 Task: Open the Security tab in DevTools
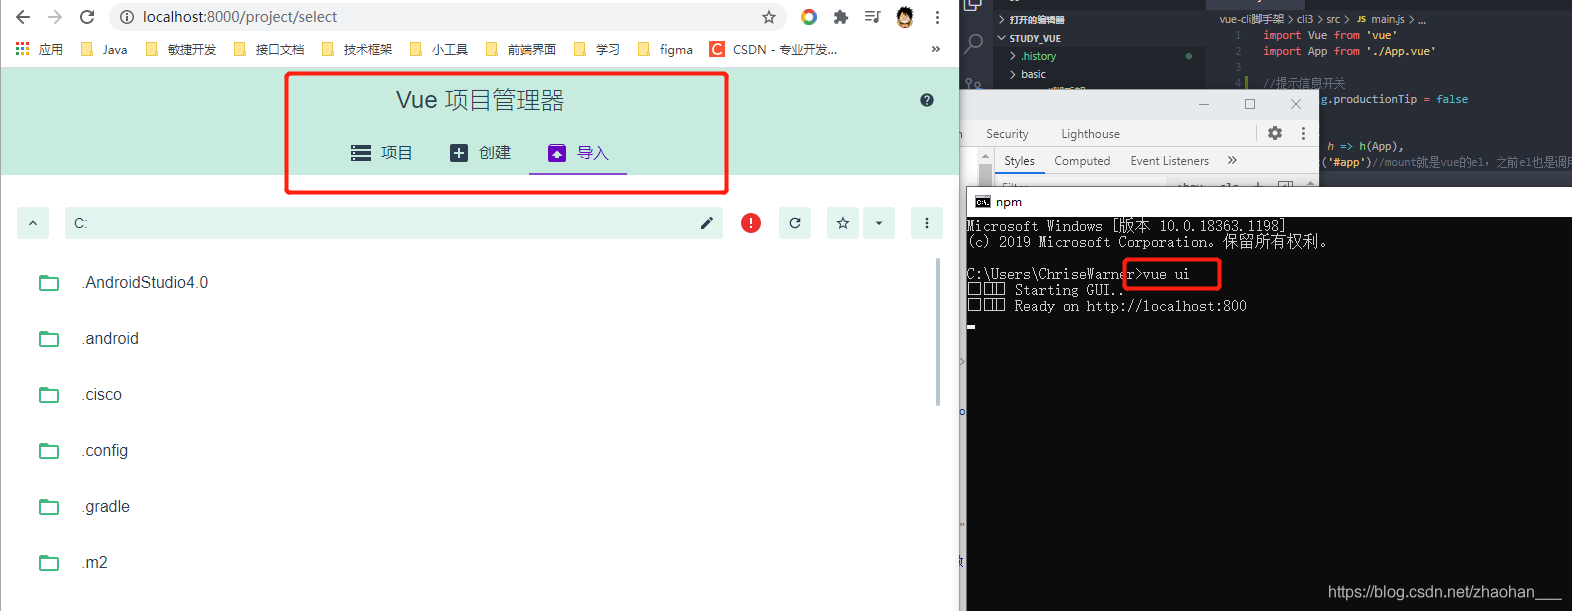tap(1007, 134)
